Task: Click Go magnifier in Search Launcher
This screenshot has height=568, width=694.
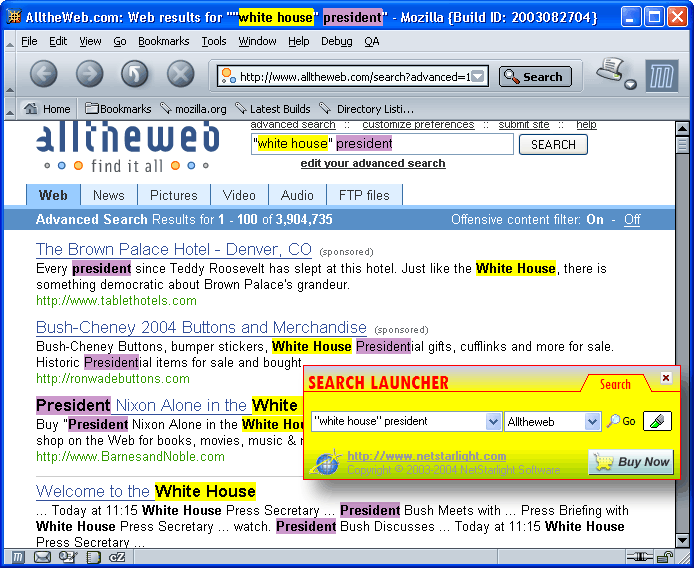Action: pyautogui.click(x=621, y=421)
